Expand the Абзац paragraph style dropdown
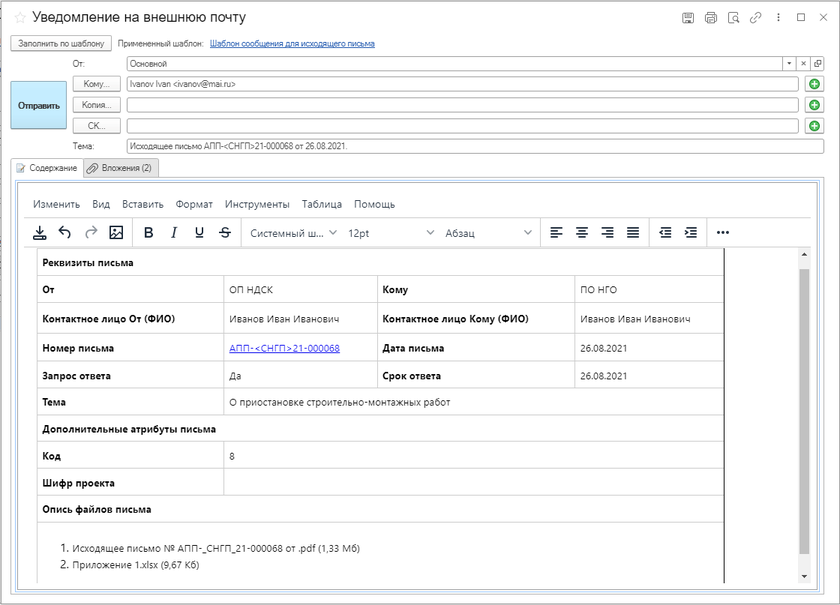This screenshot has height=605, width=840. coord(488,233)
